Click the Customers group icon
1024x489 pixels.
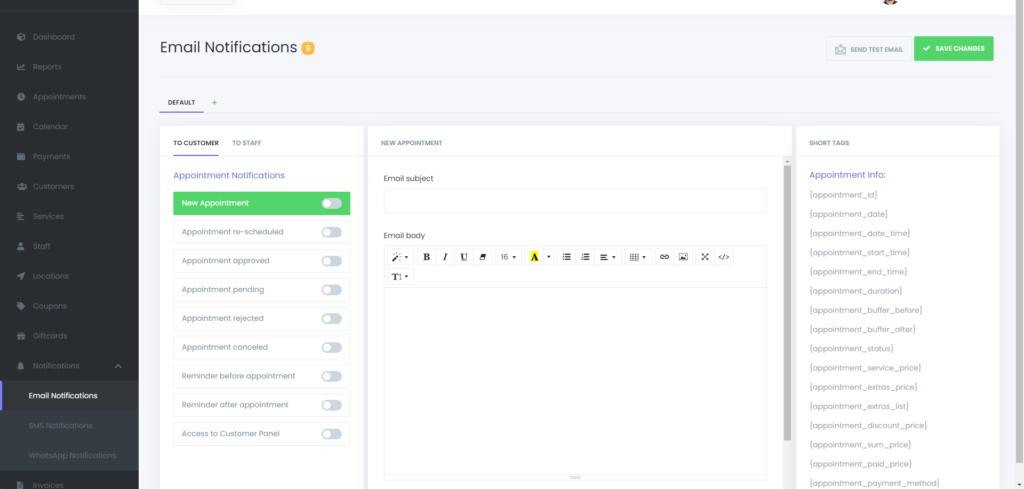point(21,187)
